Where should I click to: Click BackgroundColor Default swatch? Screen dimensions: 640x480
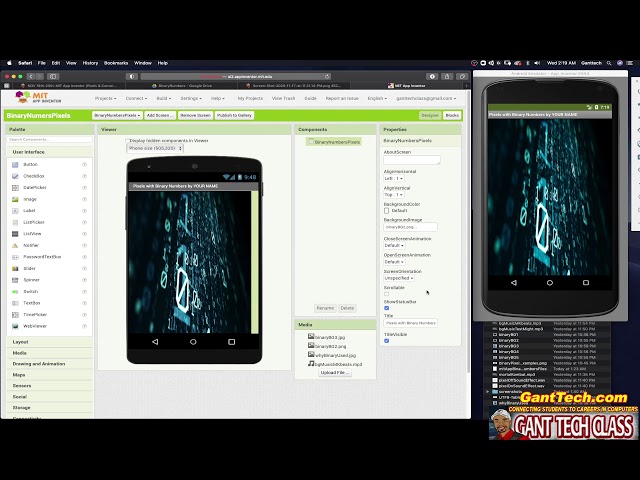point(387,211)
